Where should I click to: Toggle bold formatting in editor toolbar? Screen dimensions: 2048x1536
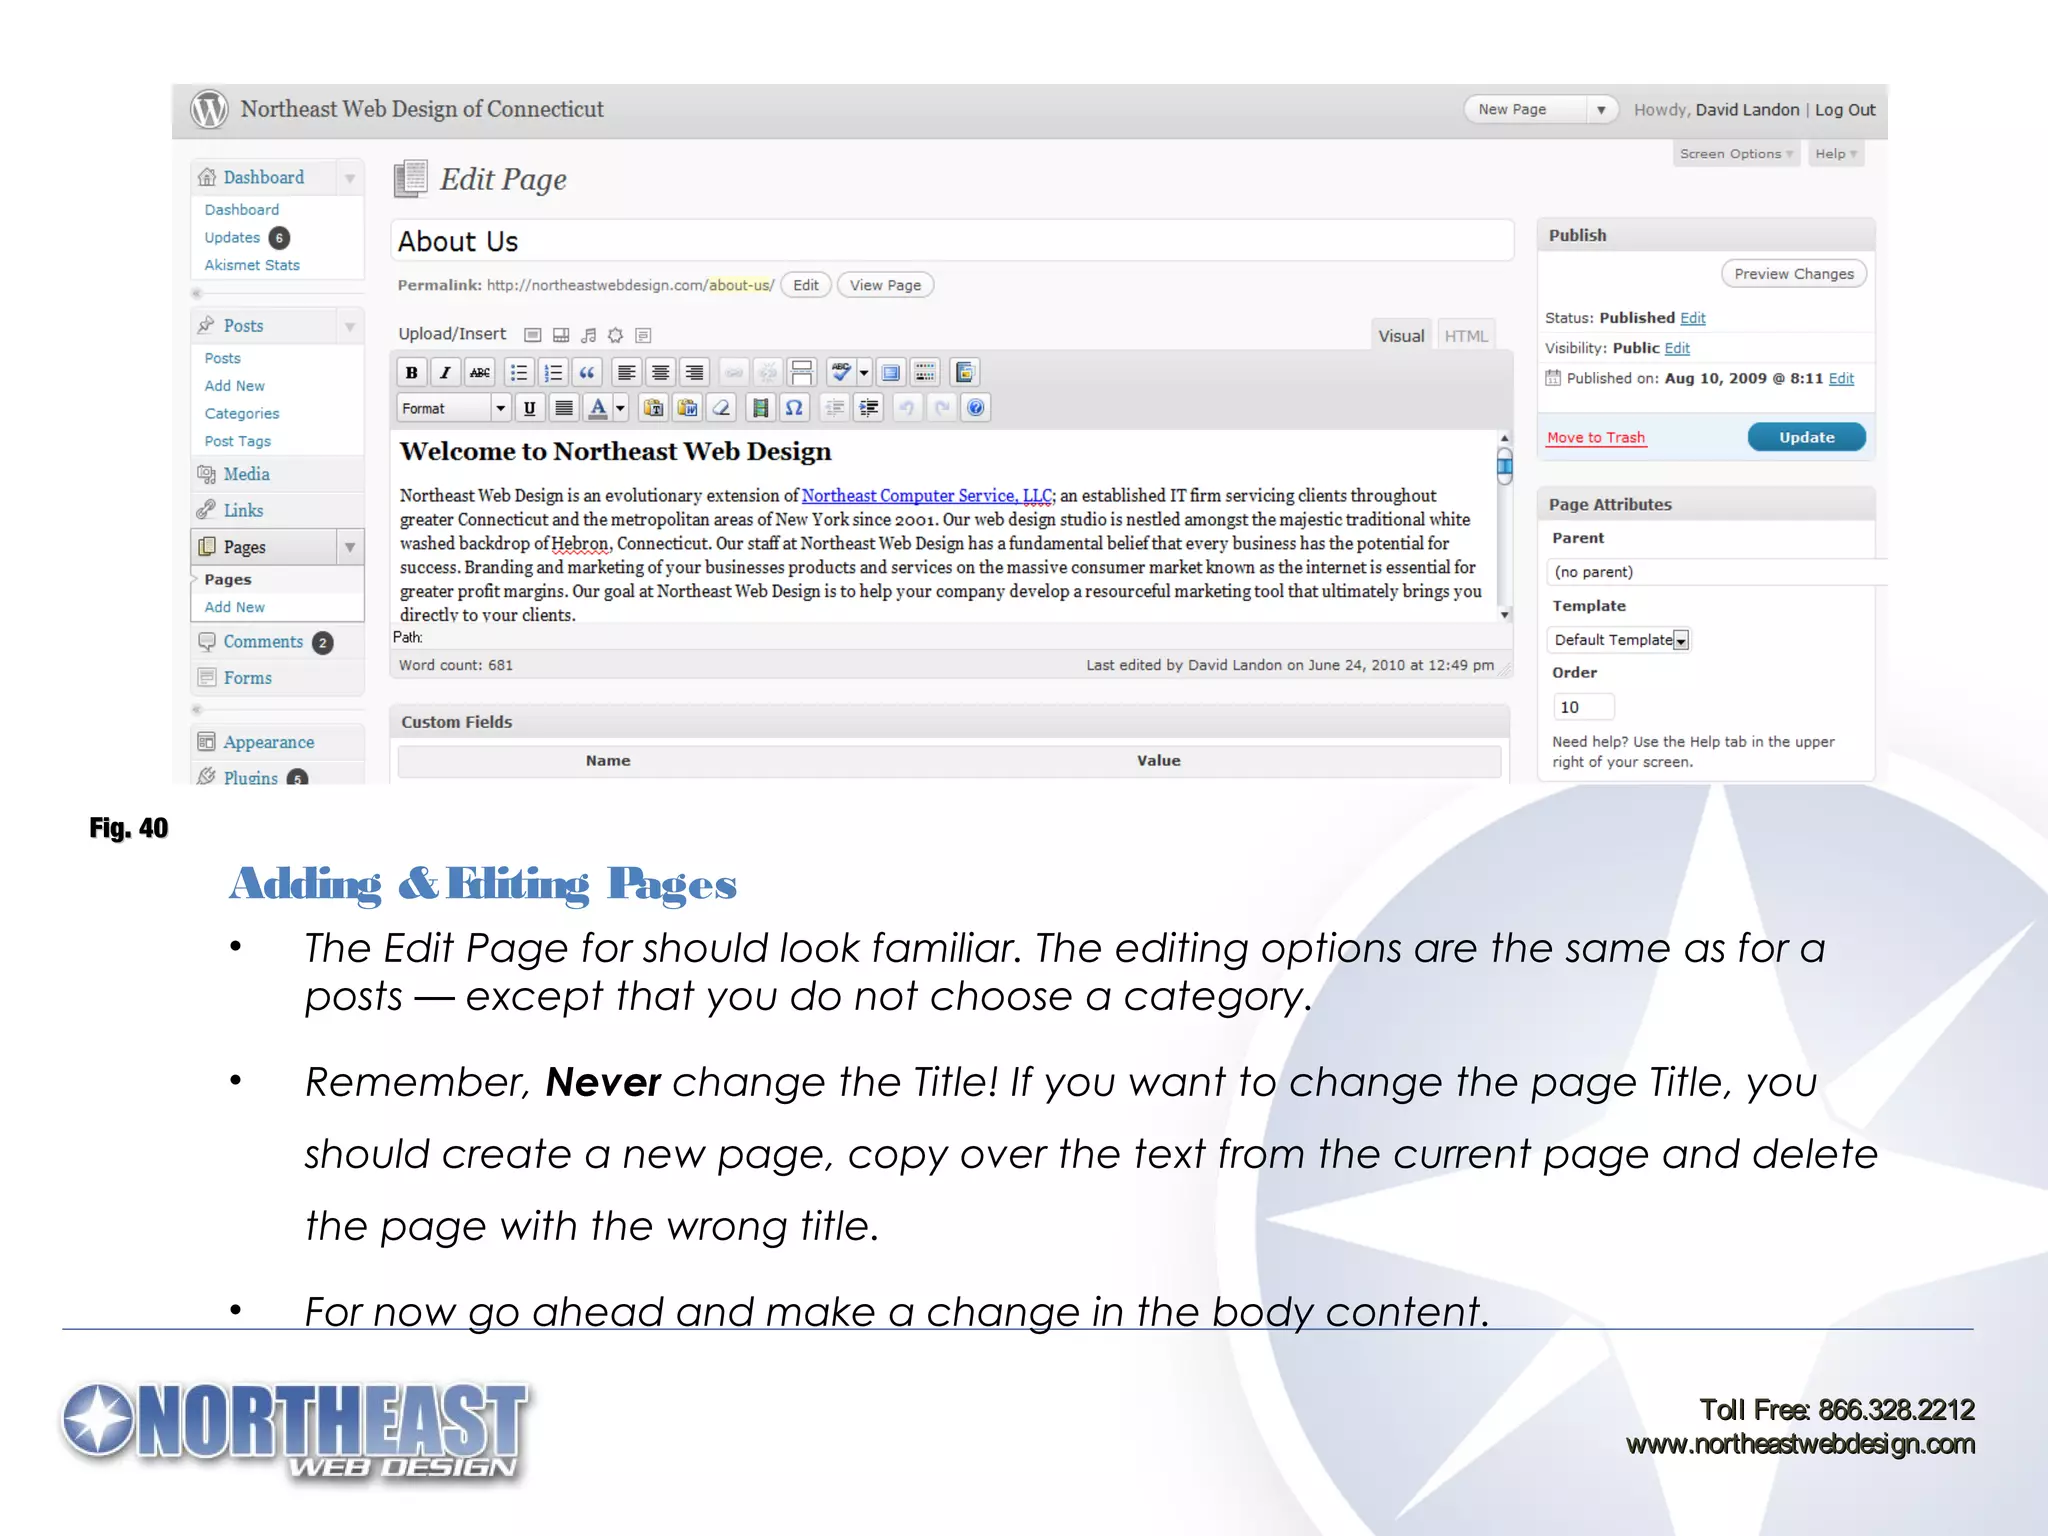411,373
